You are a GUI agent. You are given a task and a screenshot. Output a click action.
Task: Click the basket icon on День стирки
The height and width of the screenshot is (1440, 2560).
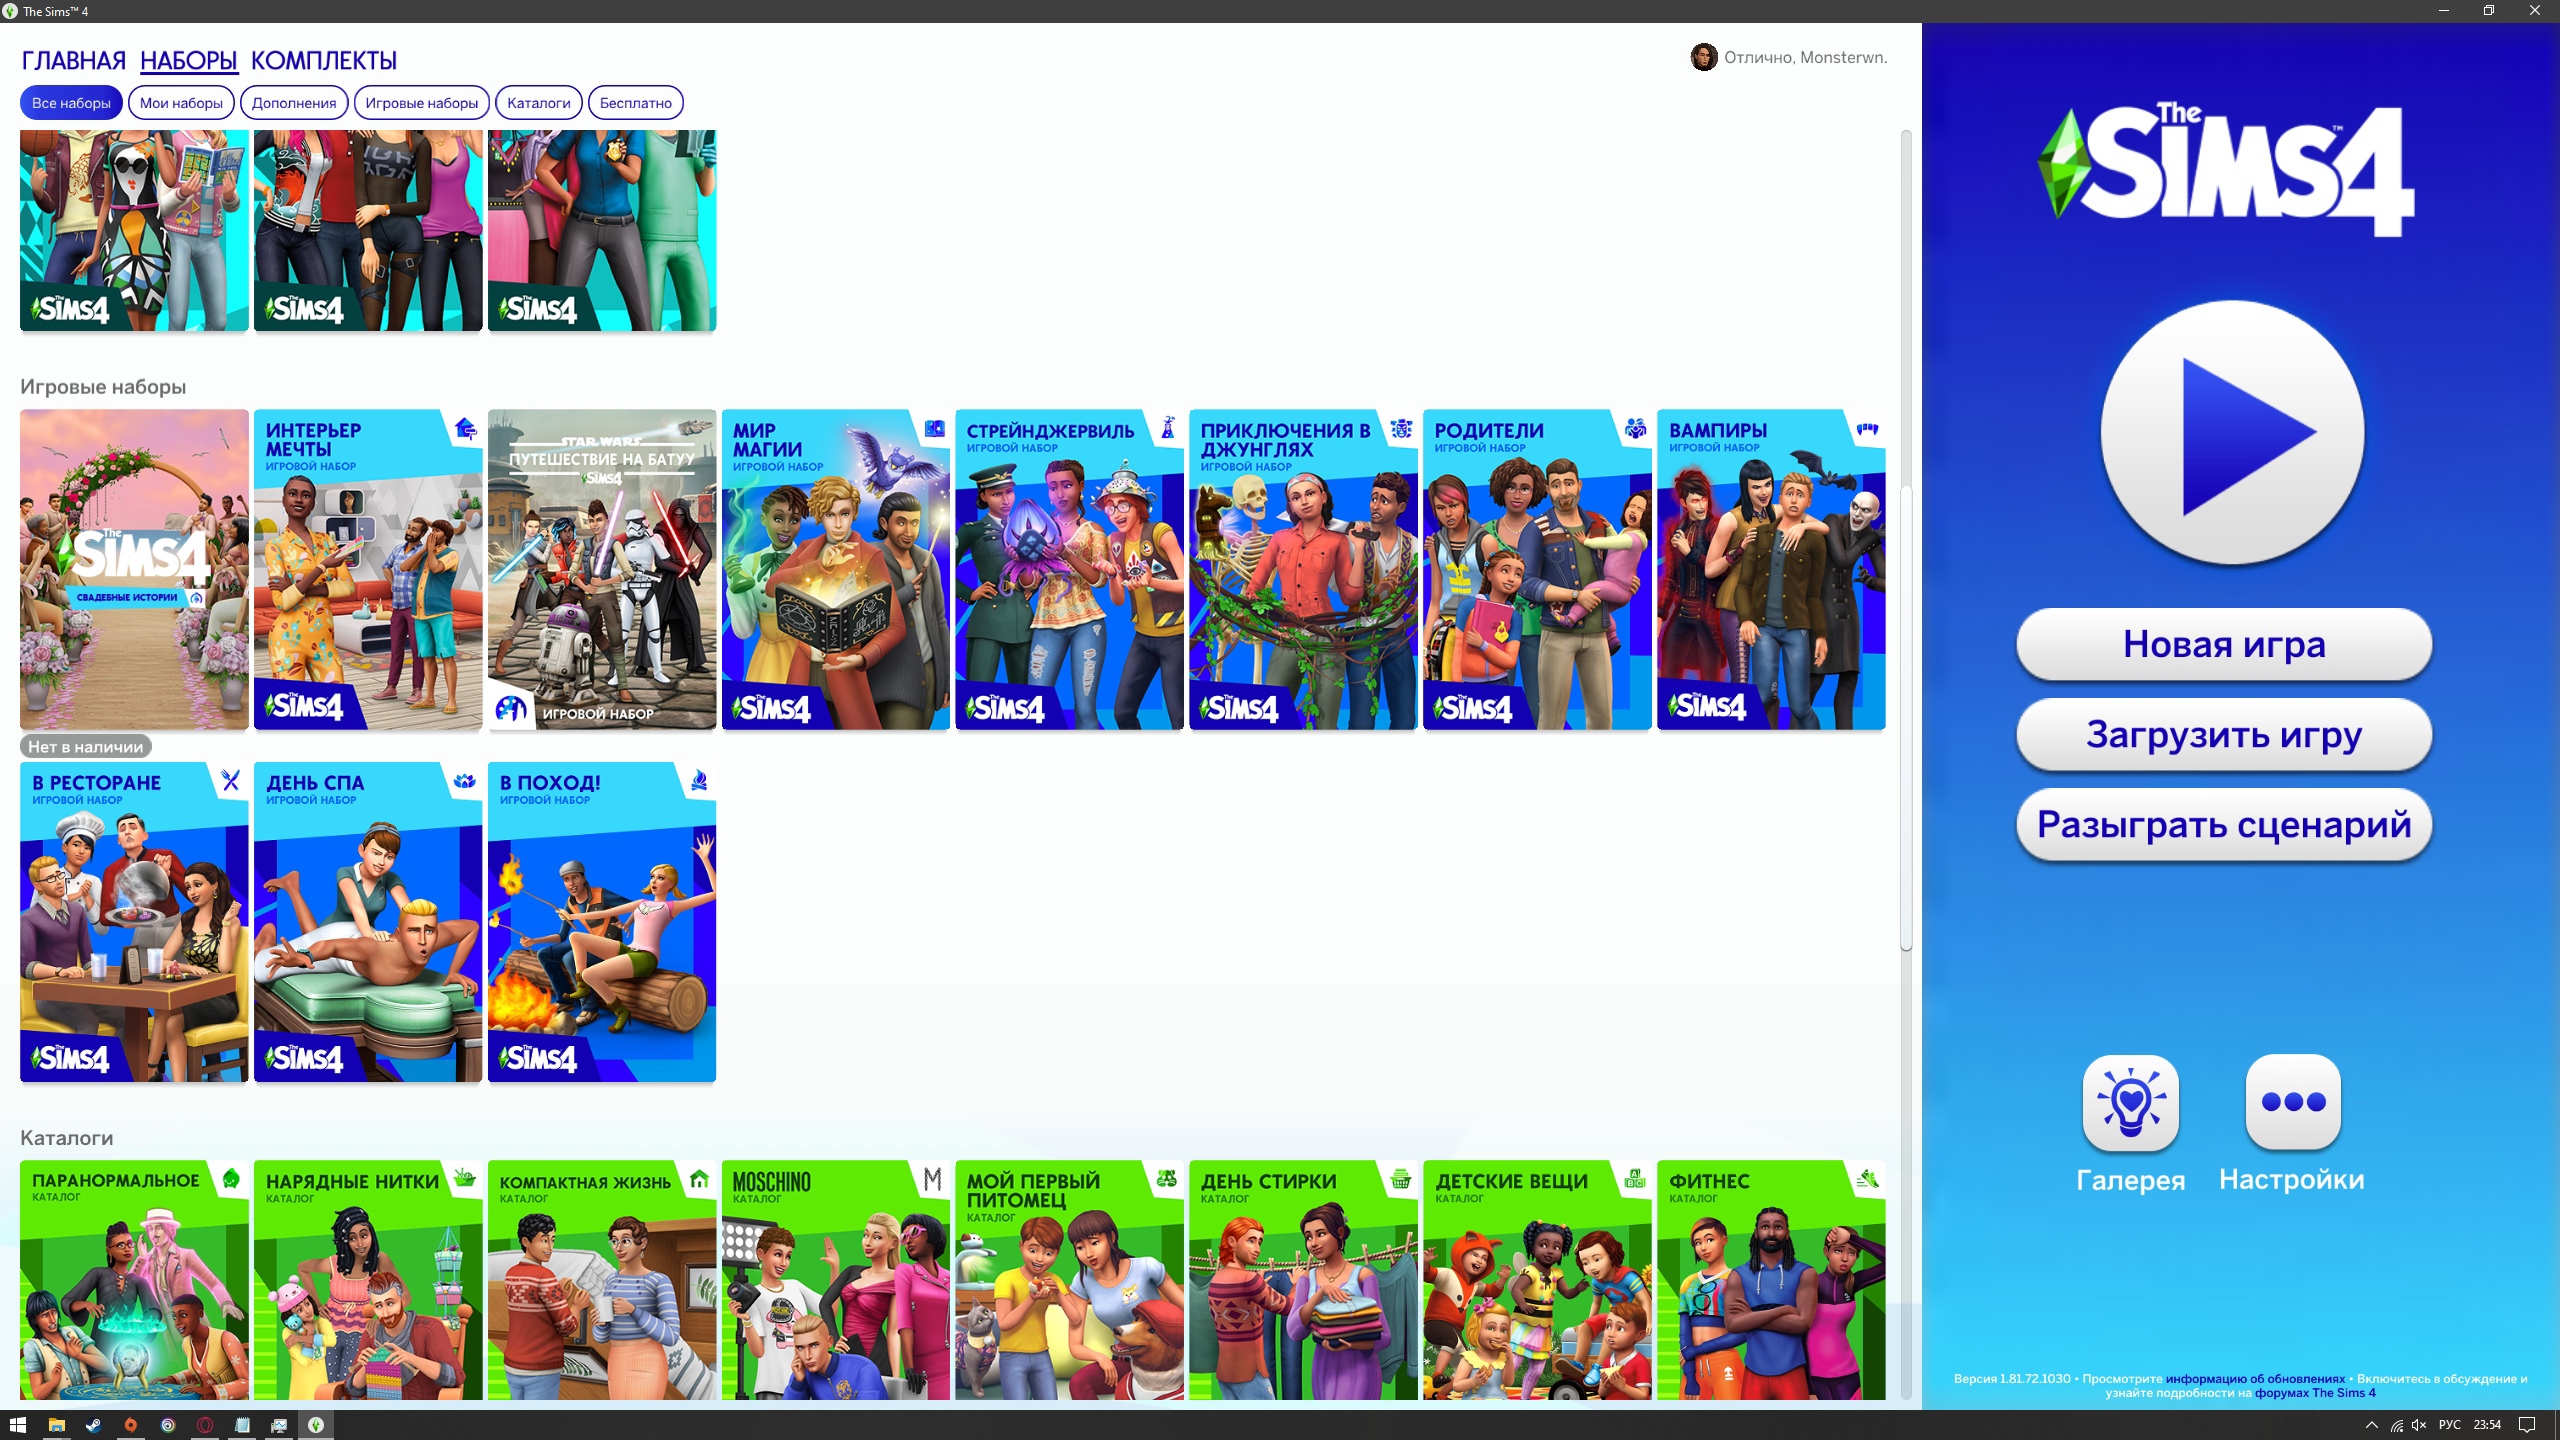tap(1401, 1180)
